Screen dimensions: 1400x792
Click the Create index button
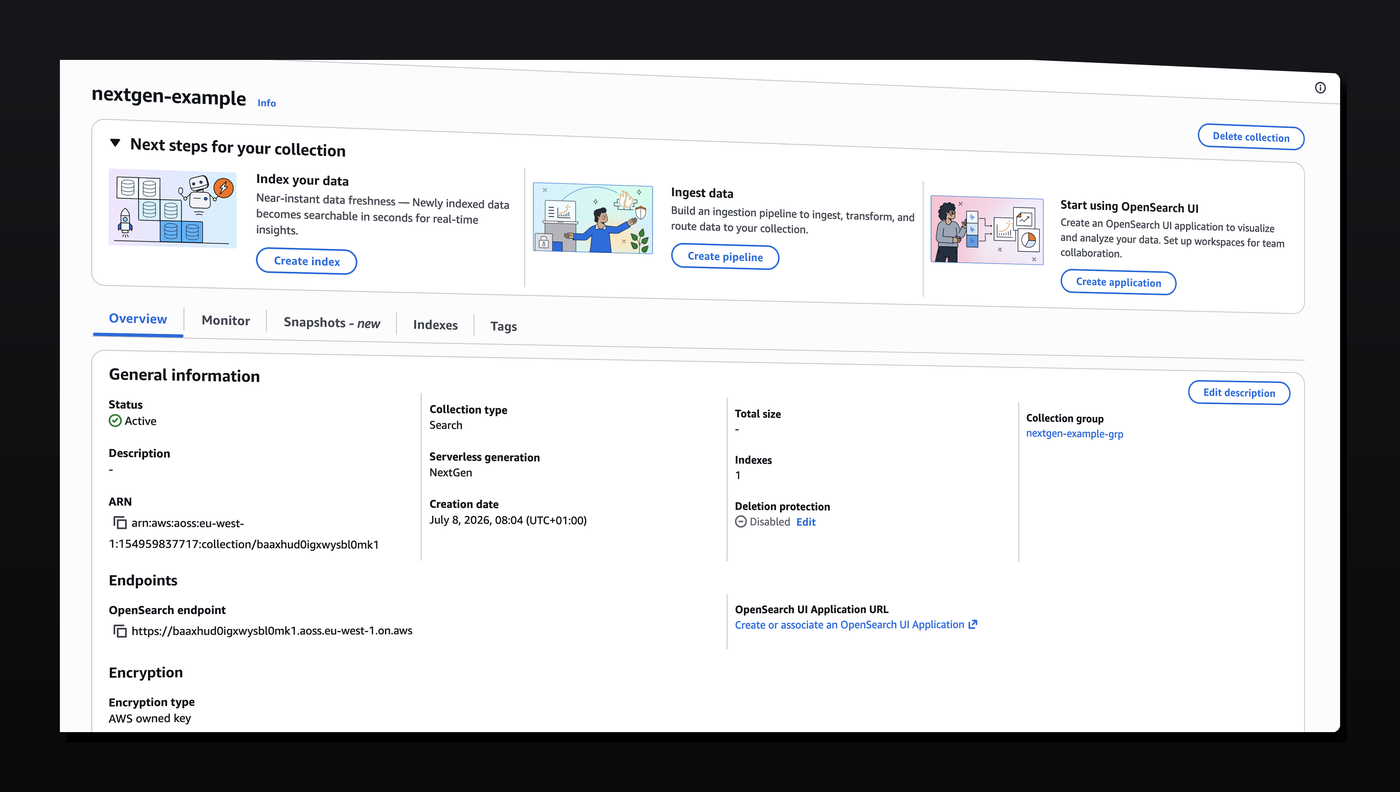pos(307,261)
